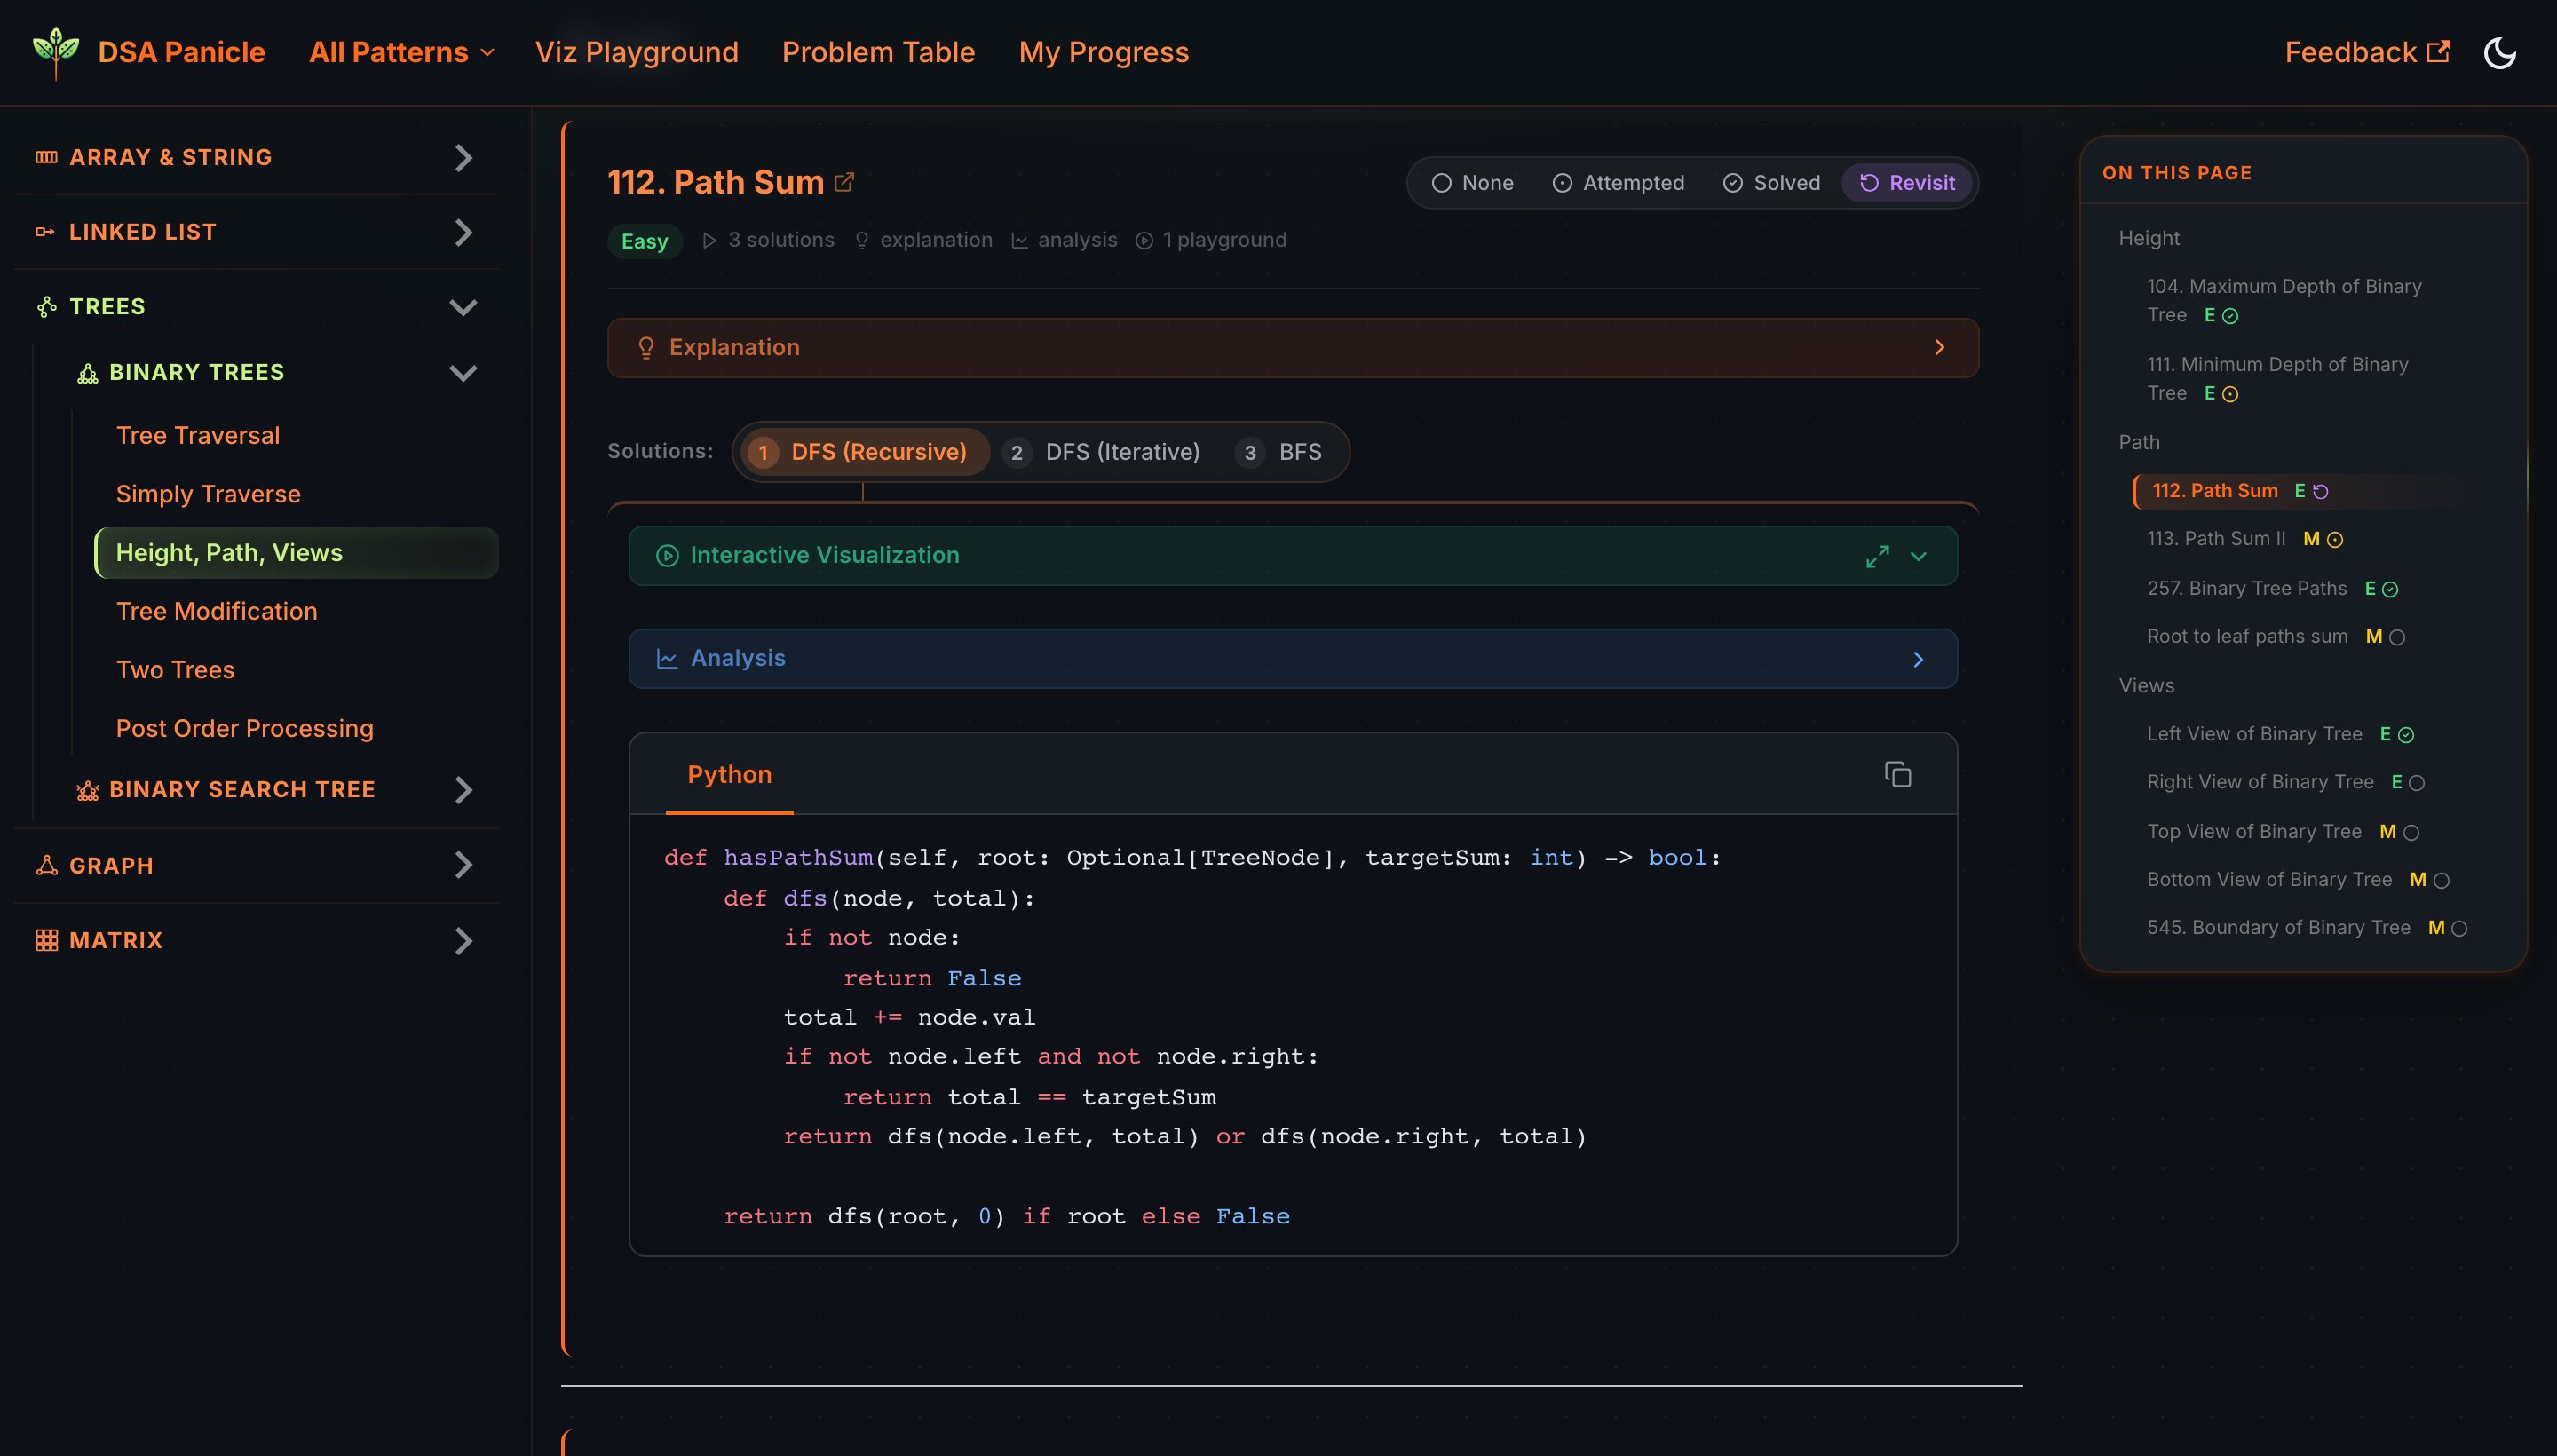Mark the problem as Solved
The width and height of the screenshot is (2557, 1456).
coord(1771,183)
